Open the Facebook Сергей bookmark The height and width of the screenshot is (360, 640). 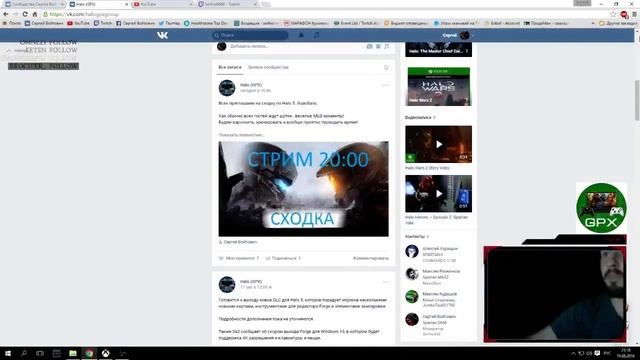click(x=136, y=23)
